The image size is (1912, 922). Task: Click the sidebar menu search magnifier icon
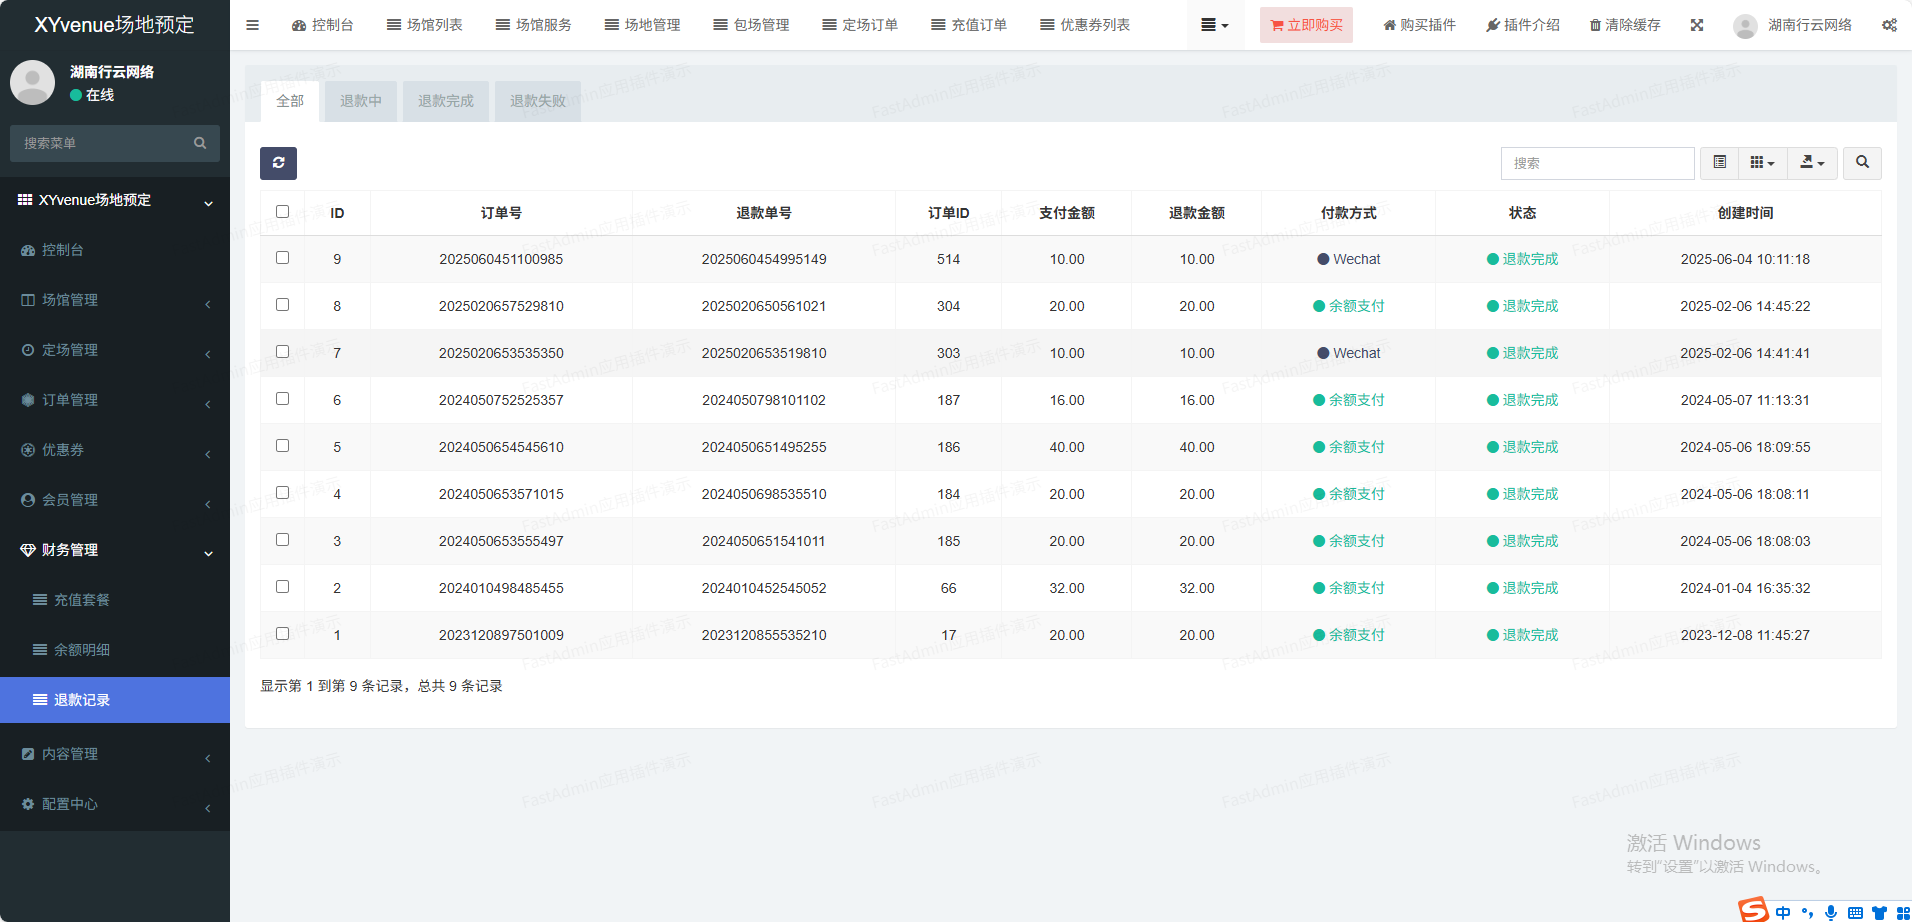coord(200,143)
